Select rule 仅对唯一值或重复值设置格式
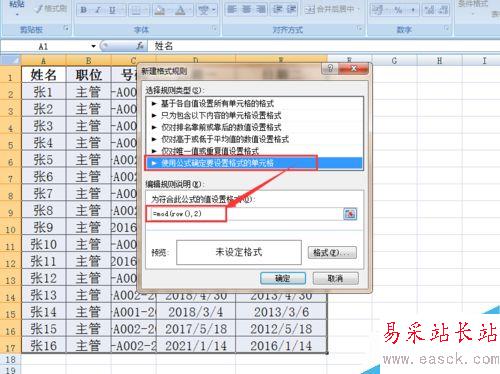Screen dimensions: 500x374 (210, 151)
